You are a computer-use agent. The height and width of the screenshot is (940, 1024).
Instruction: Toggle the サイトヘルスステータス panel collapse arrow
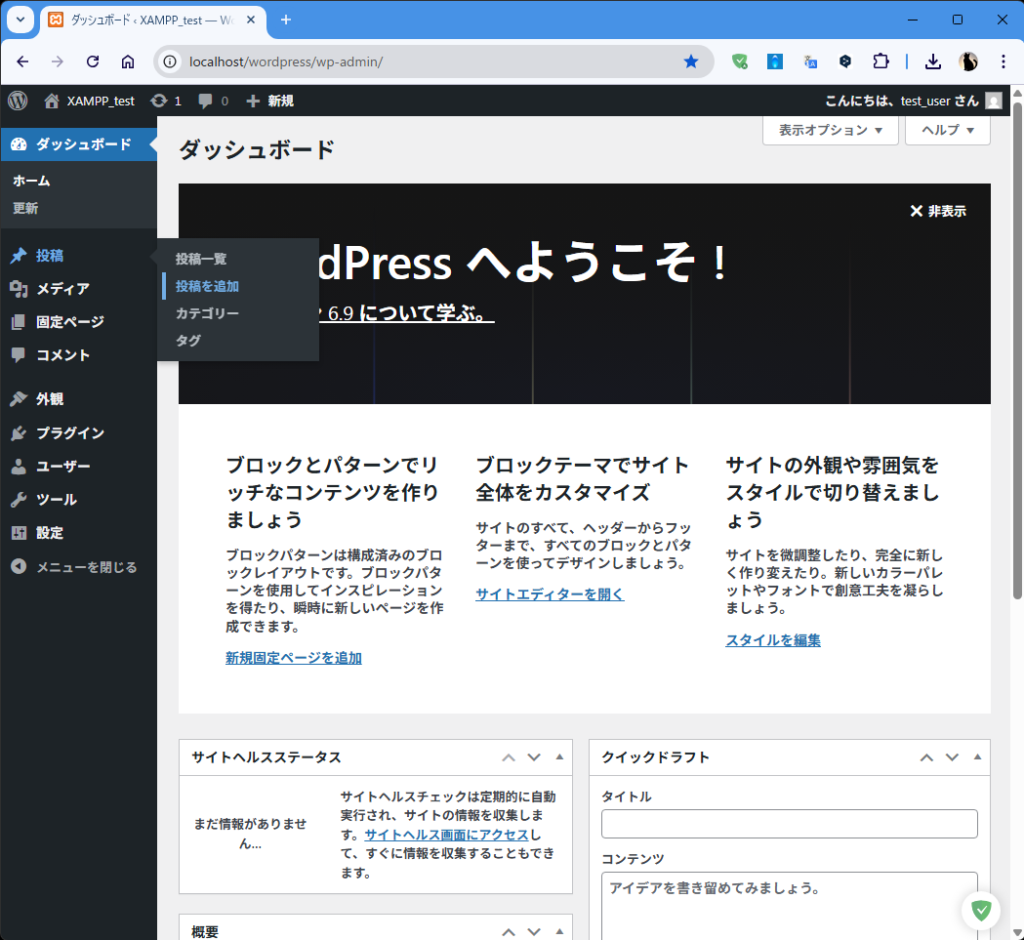[559, 757]
